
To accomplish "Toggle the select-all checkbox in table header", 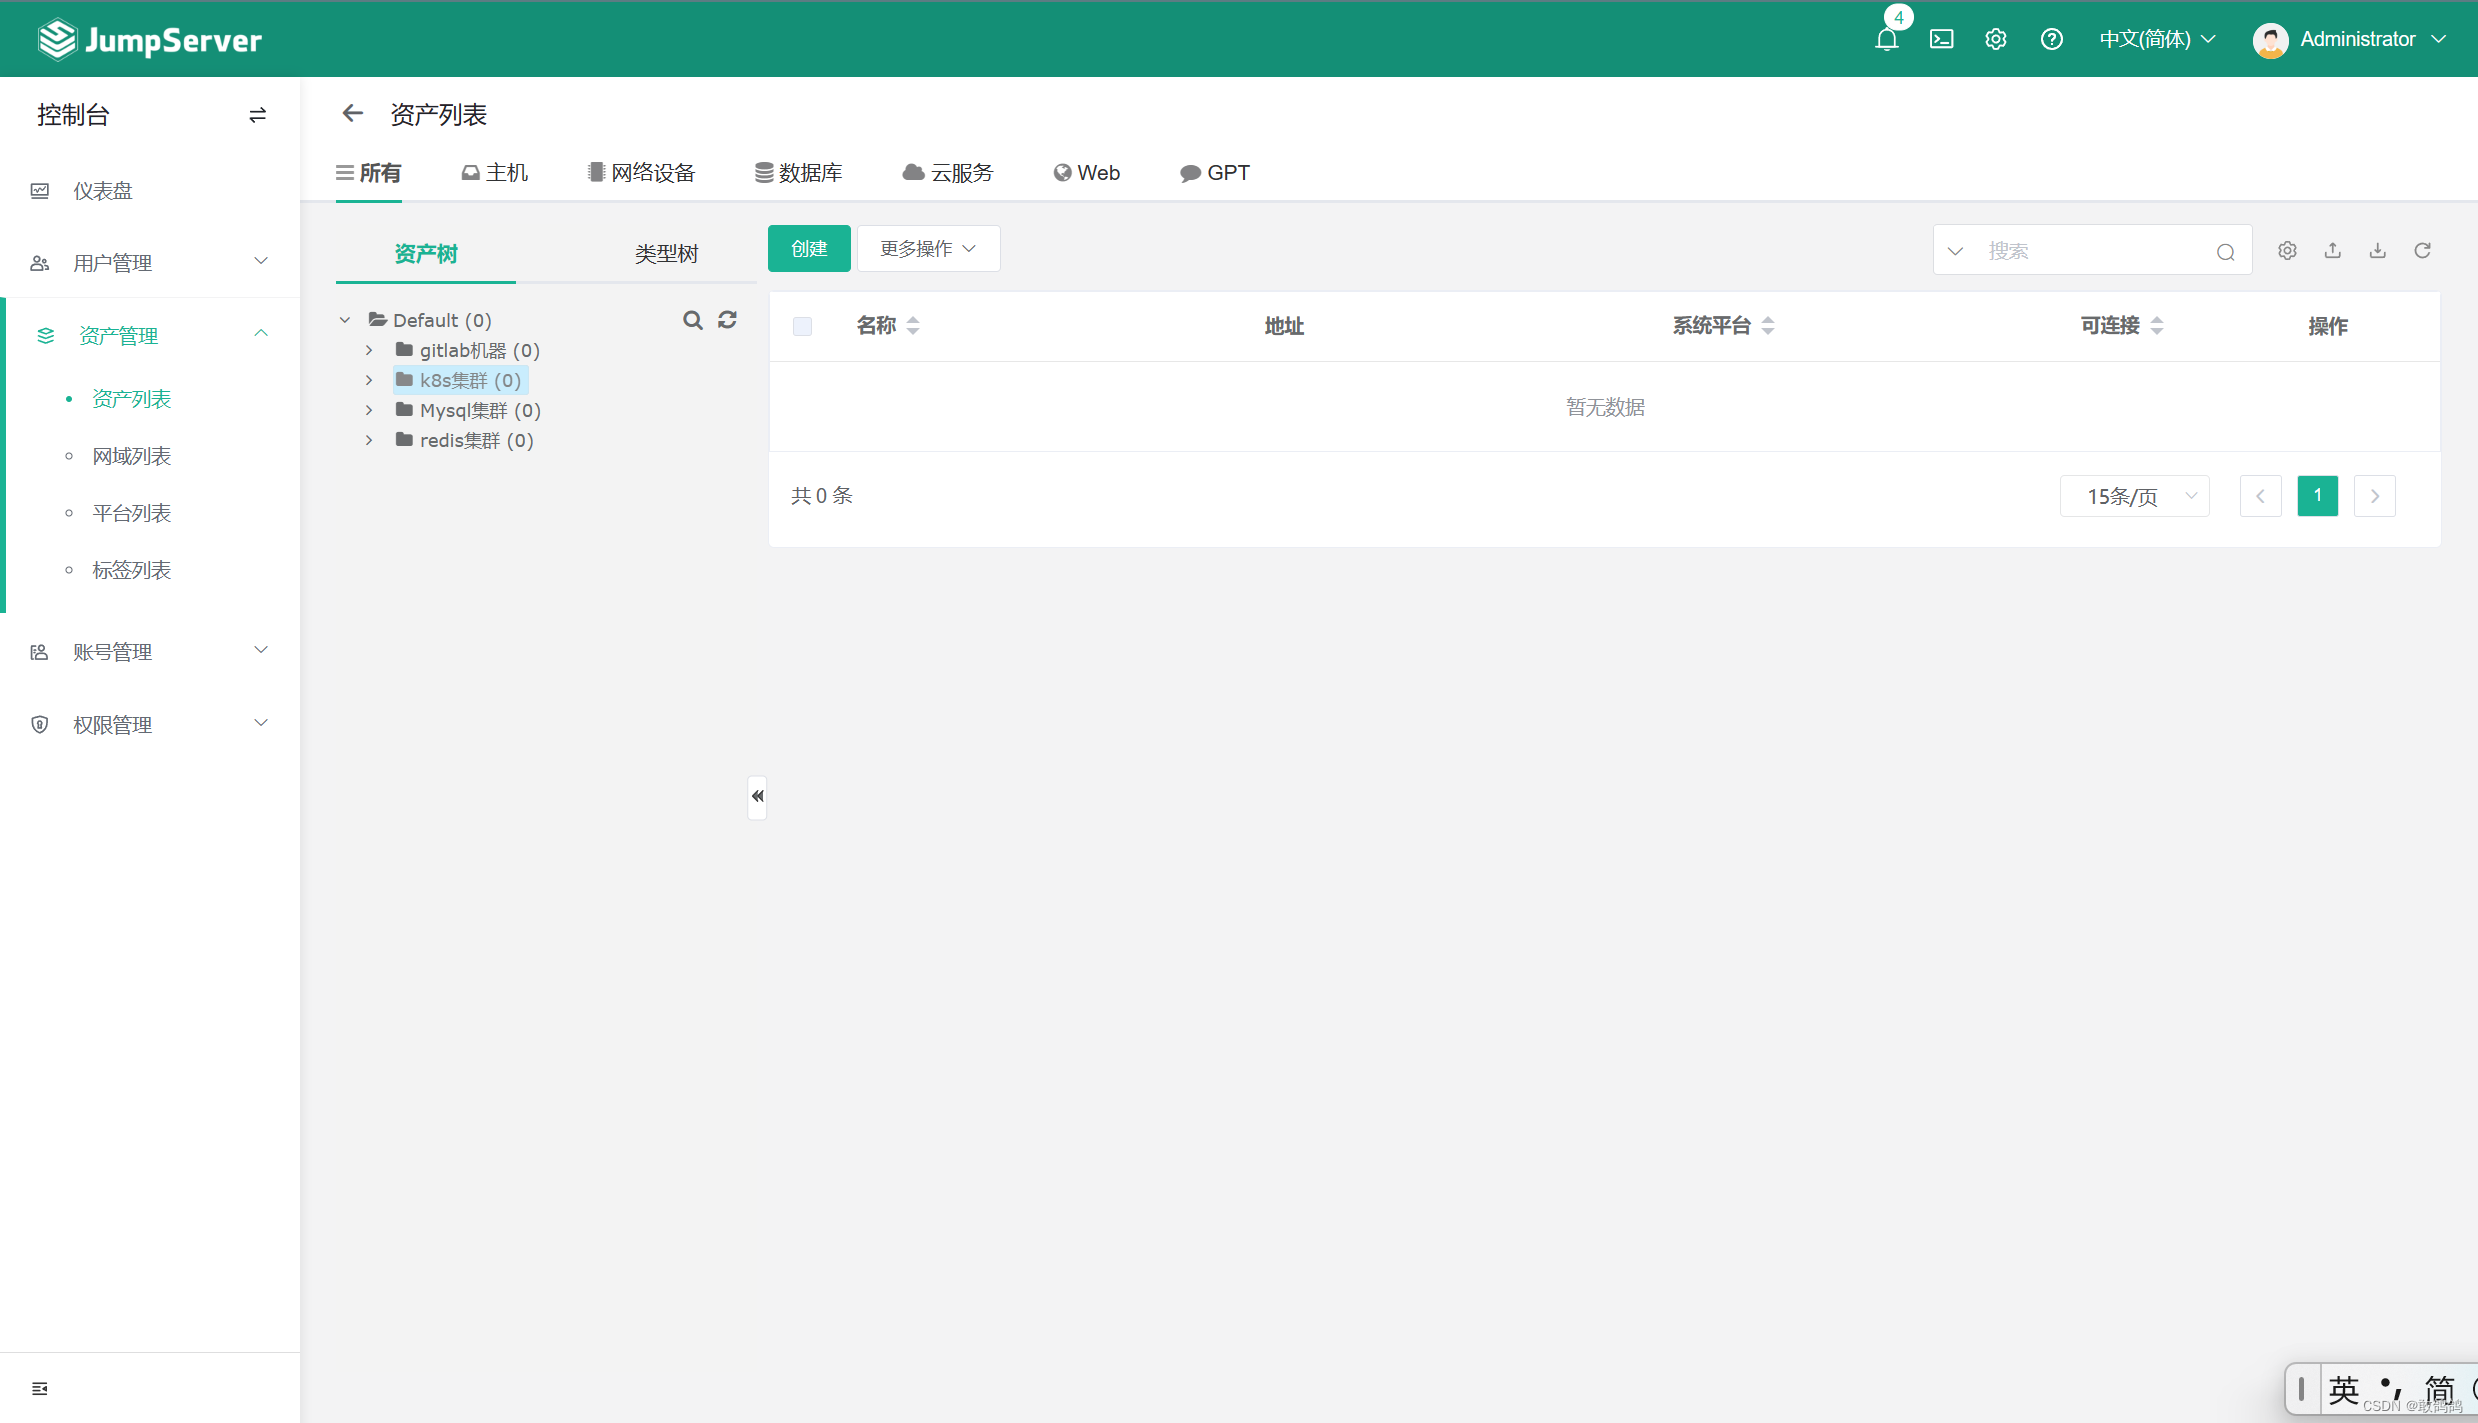I will pos(802,326).
